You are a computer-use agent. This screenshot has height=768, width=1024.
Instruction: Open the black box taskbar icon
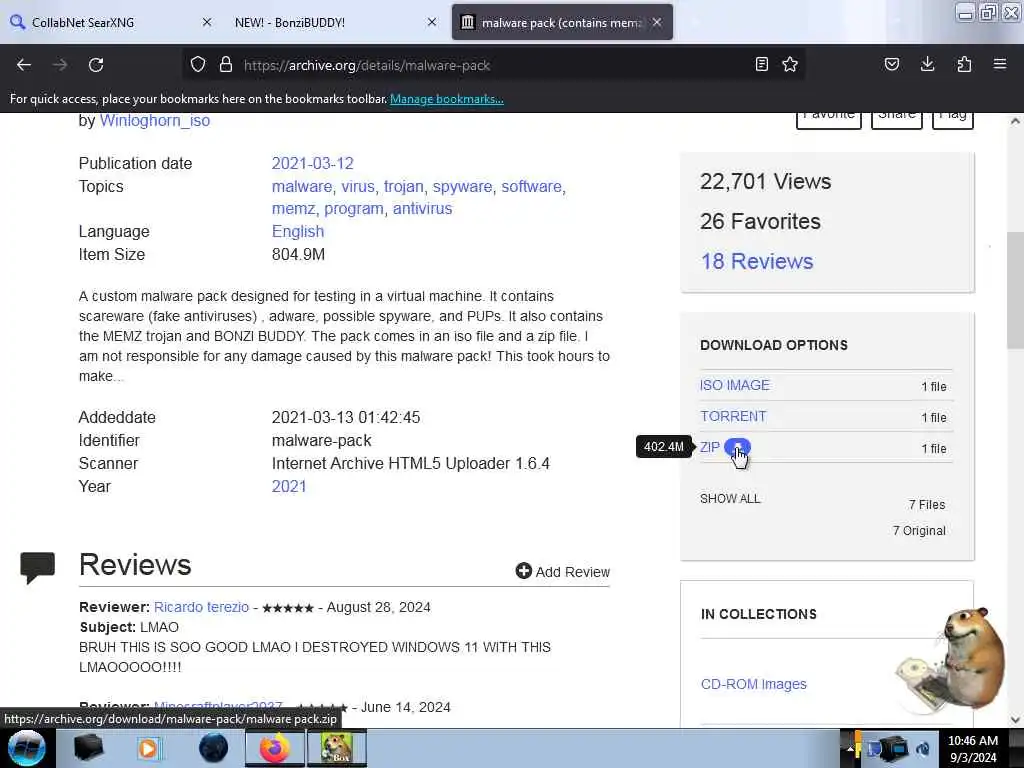click(88, 748)
